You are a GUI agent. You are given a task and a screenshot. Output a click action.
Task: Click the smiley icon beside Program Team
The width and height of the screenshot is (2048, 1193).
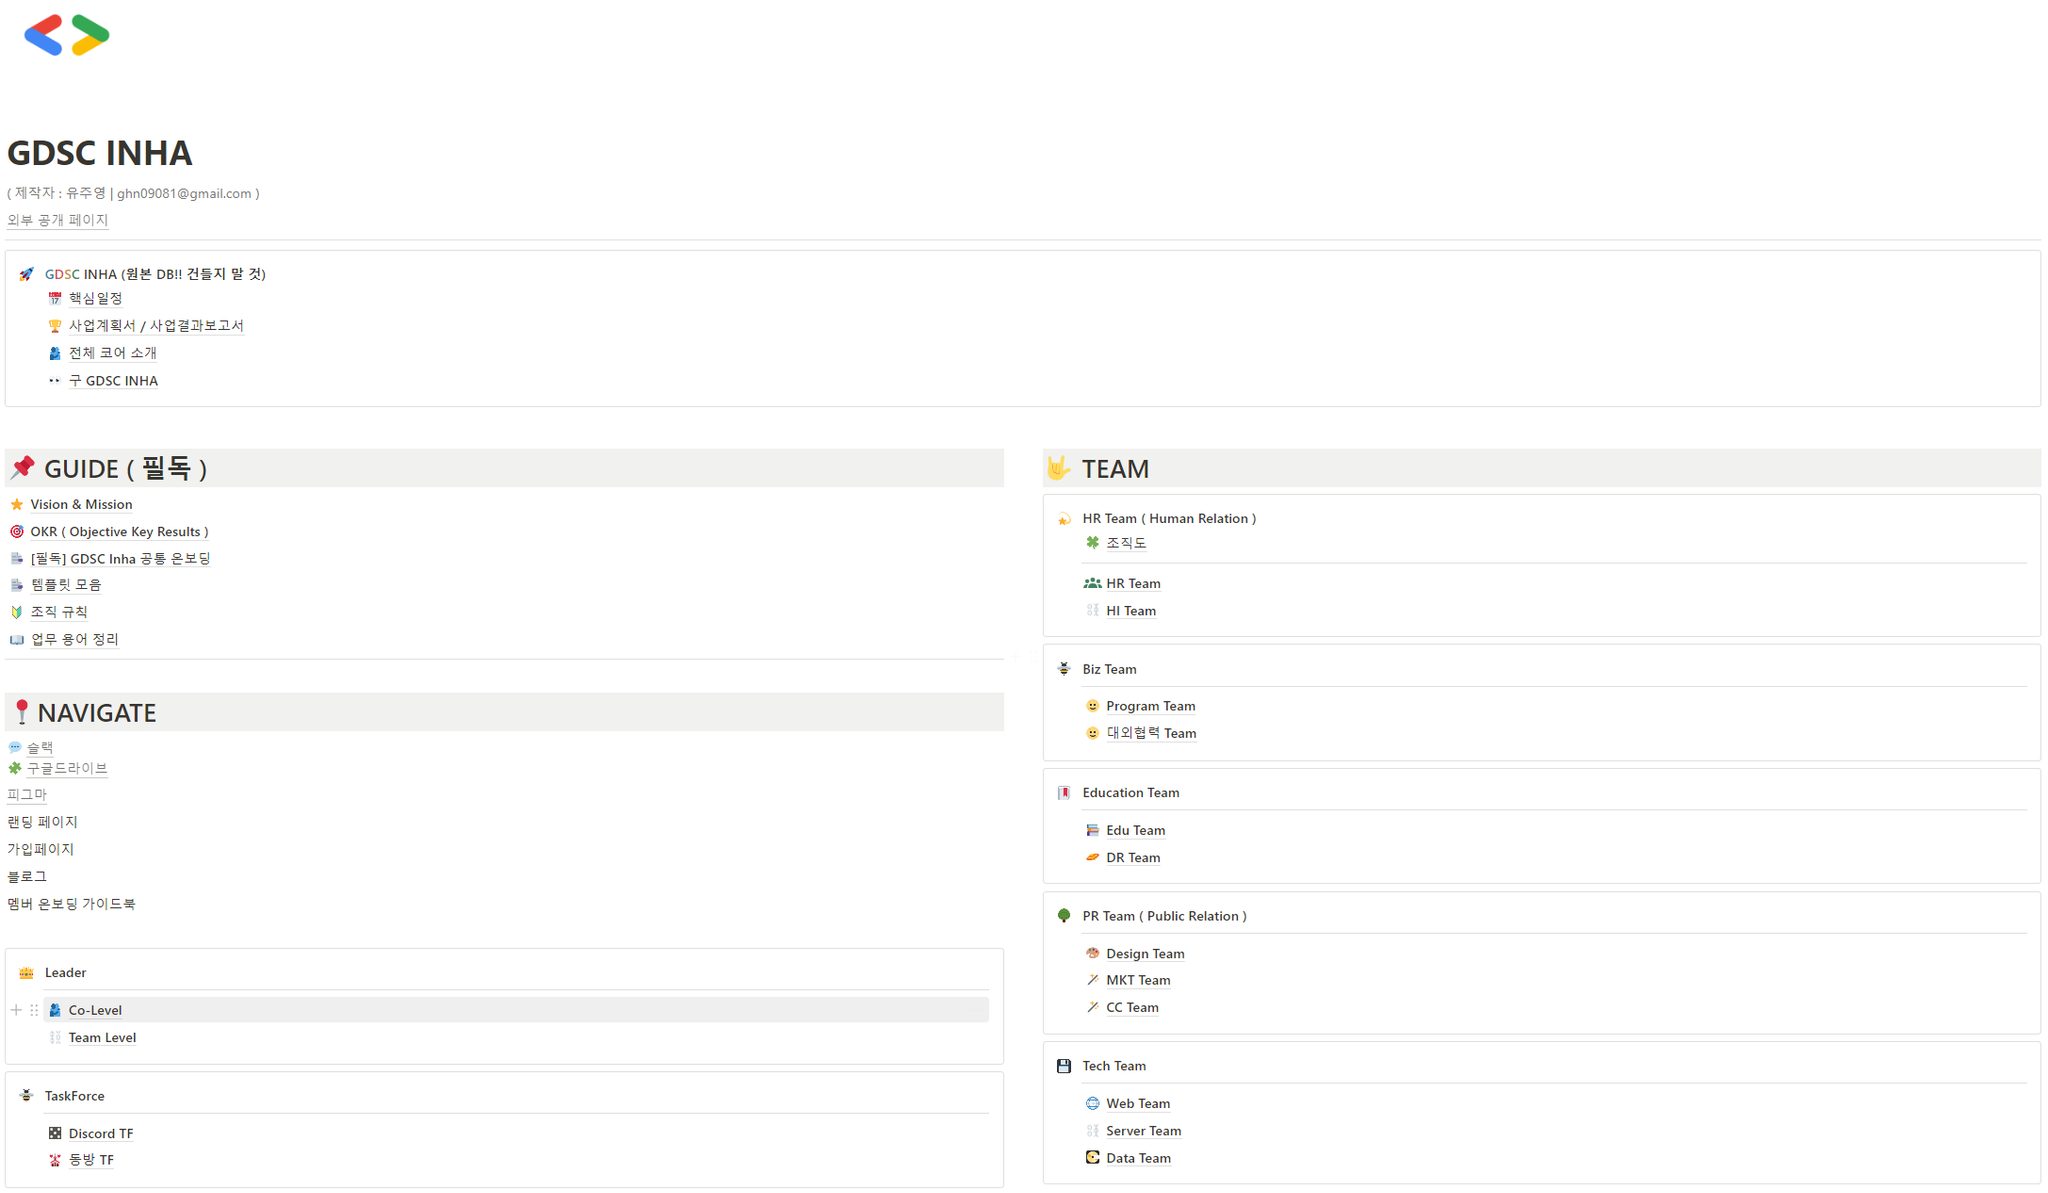1092,706
